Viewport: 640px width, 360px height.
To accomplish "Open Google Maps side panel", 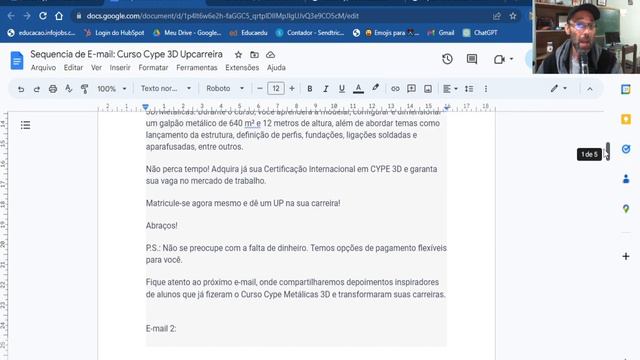I will 626,209.
